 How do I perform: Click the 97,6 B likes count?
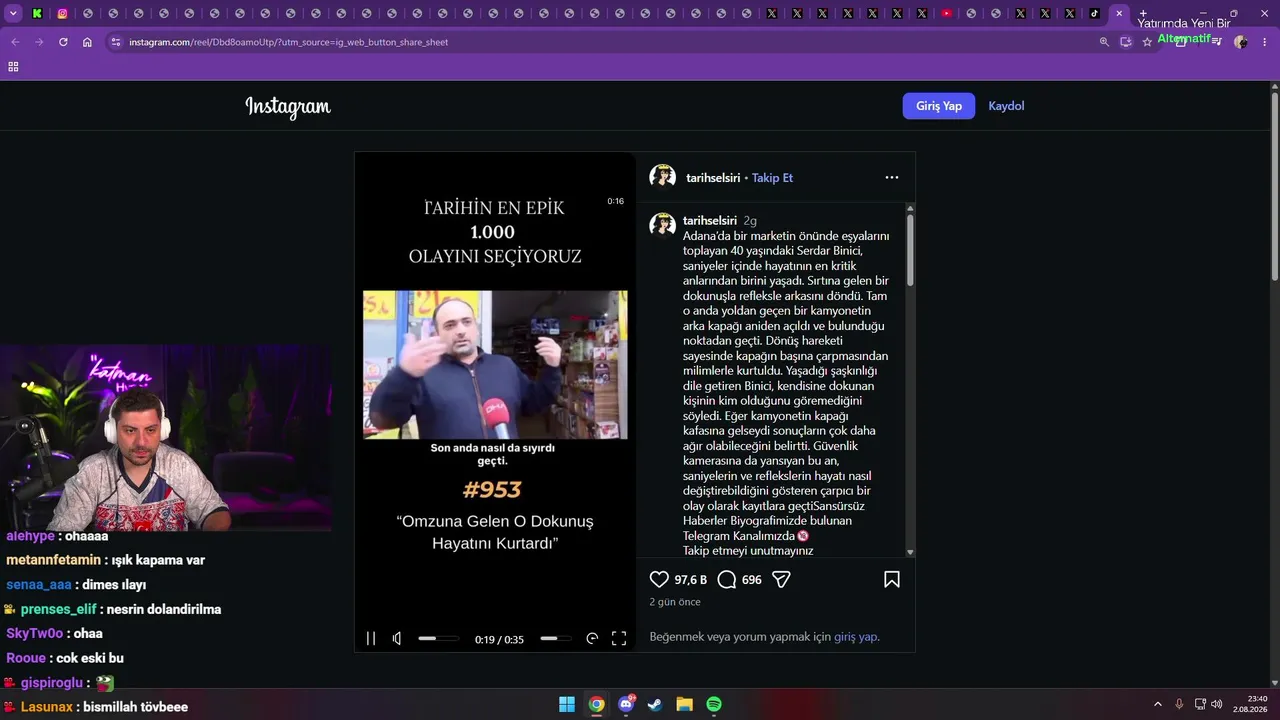coord(691,580)
